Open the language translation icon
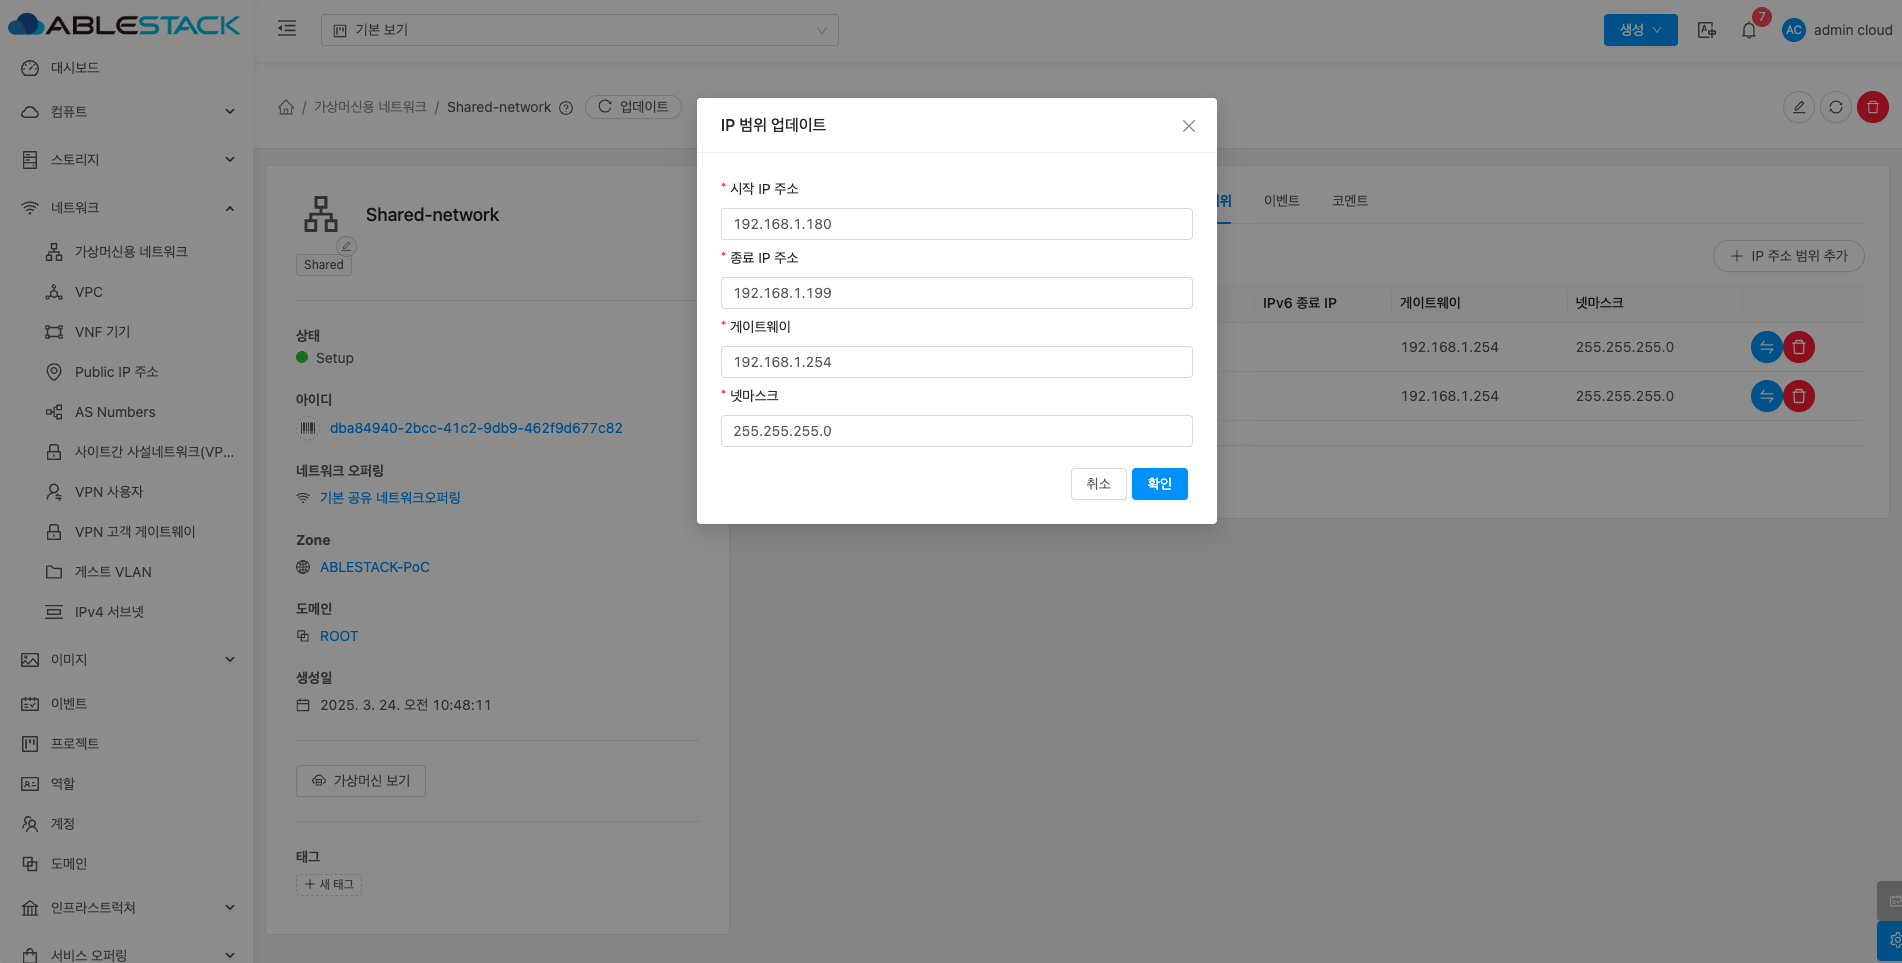 (1707, 30)
